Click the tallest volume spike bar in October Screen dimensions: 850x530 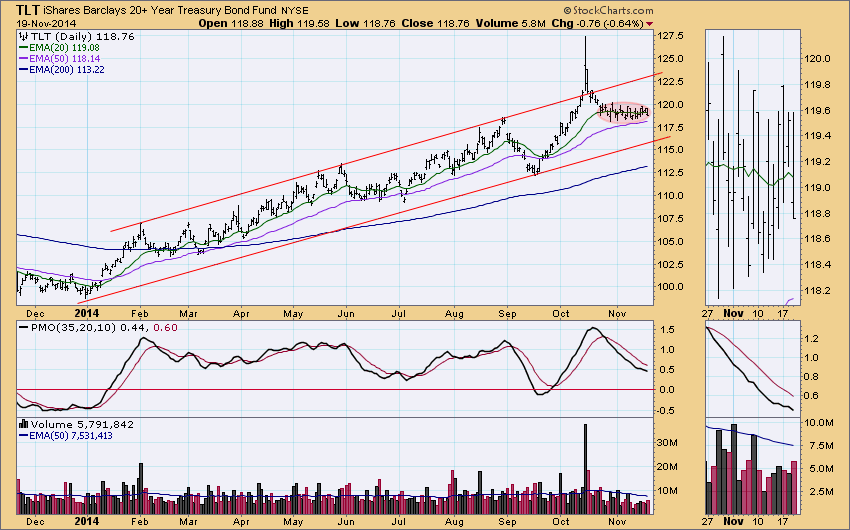(583, 460)
